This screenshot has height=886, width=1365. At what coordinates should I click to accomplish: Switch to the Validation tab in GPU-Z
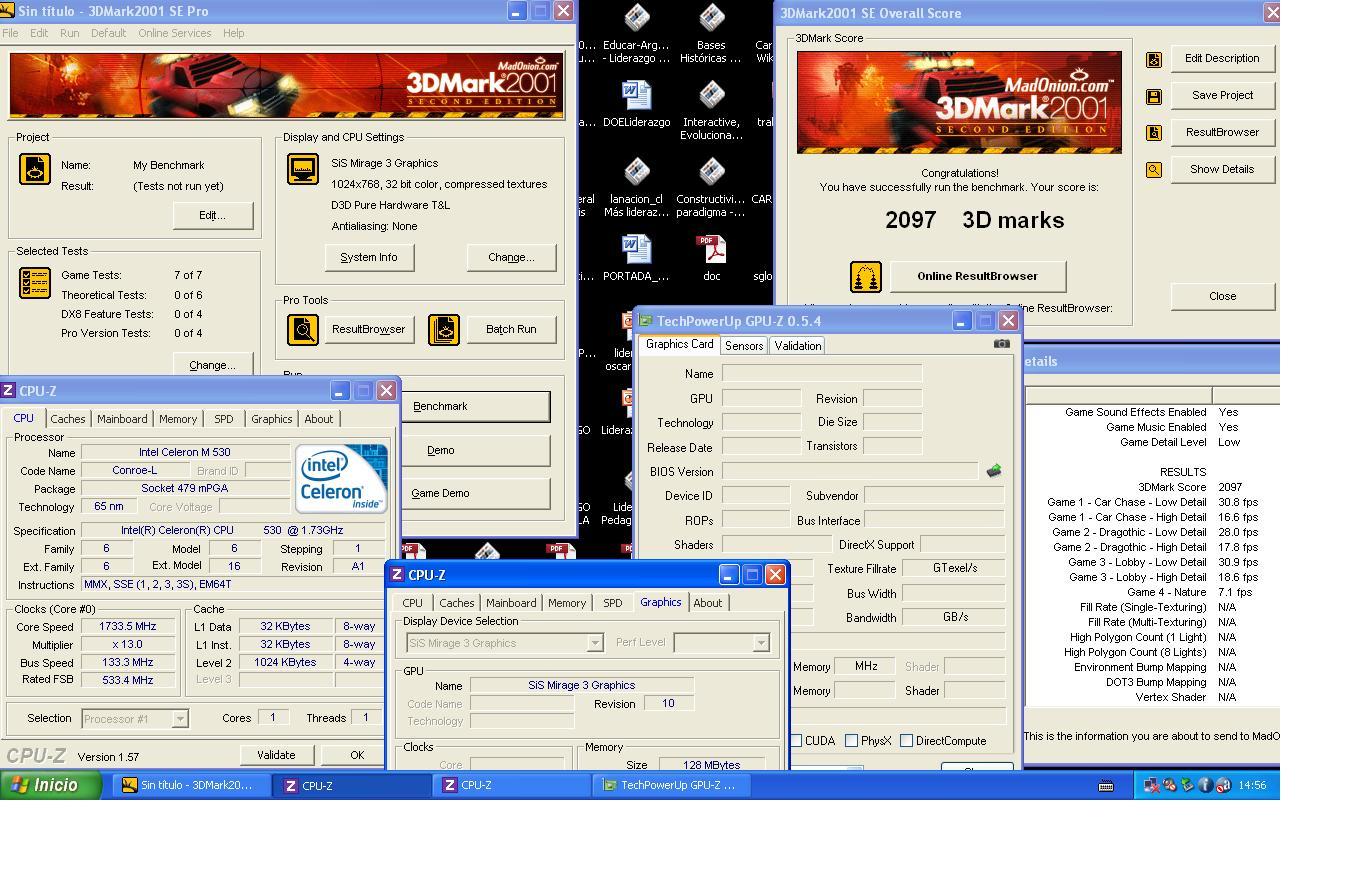[798, 345]
